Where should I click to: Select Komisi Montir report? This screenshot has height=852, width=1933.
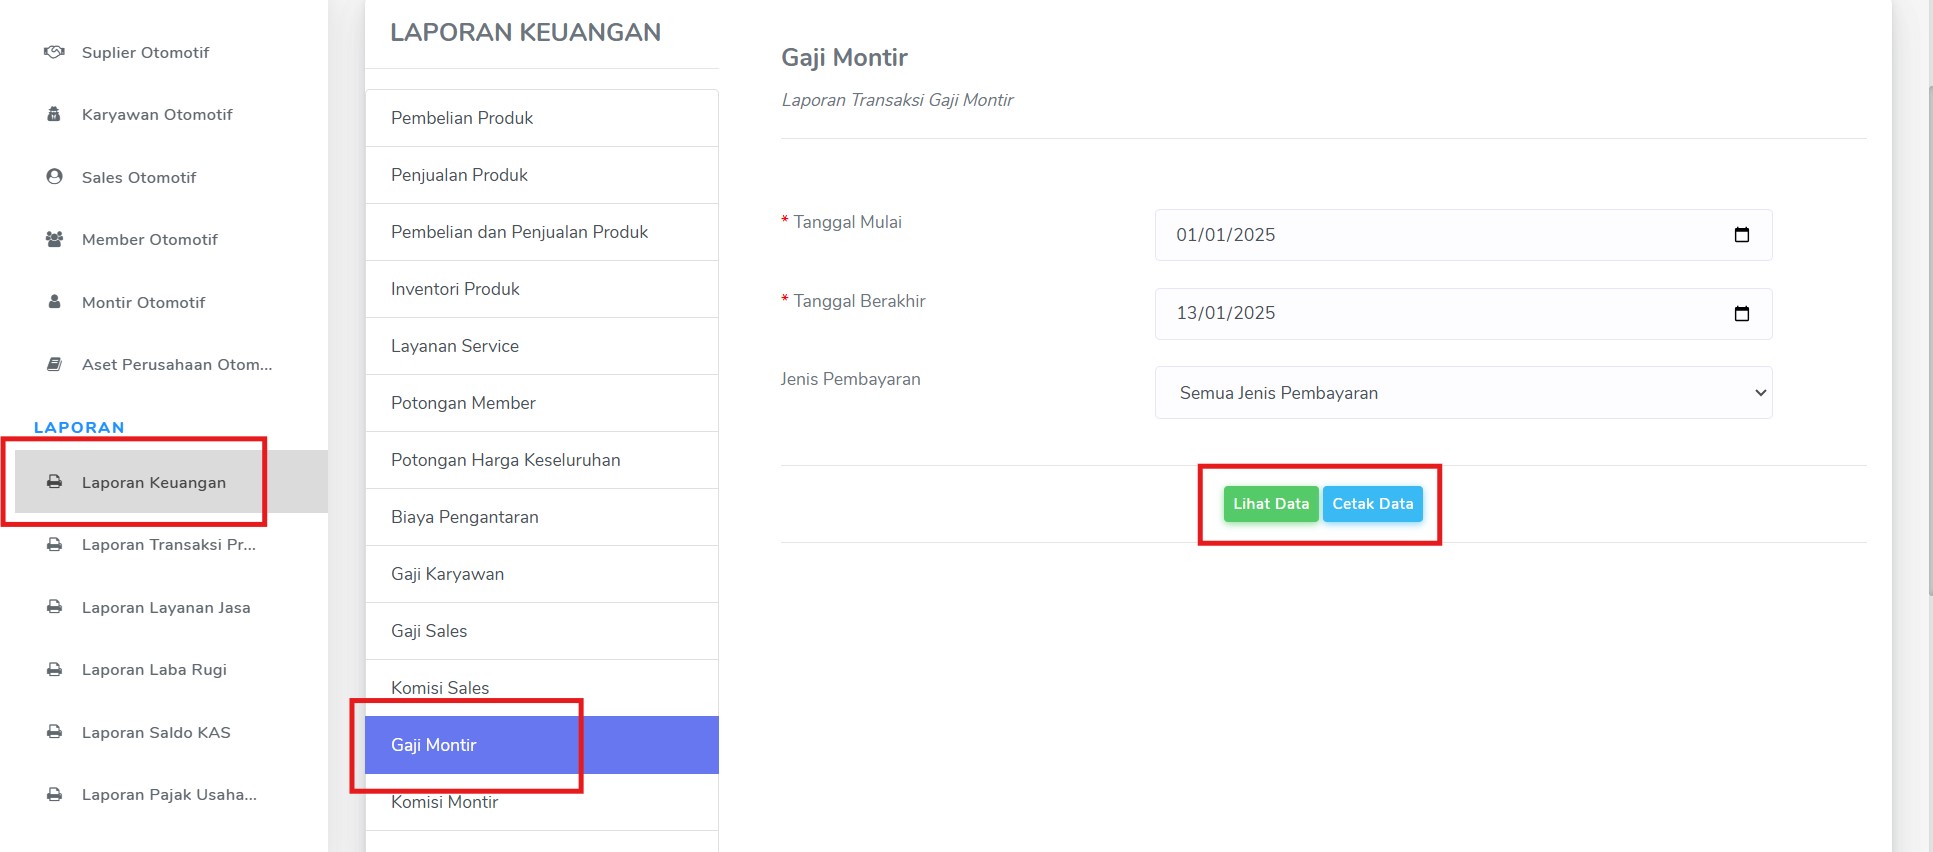(542, 802)
